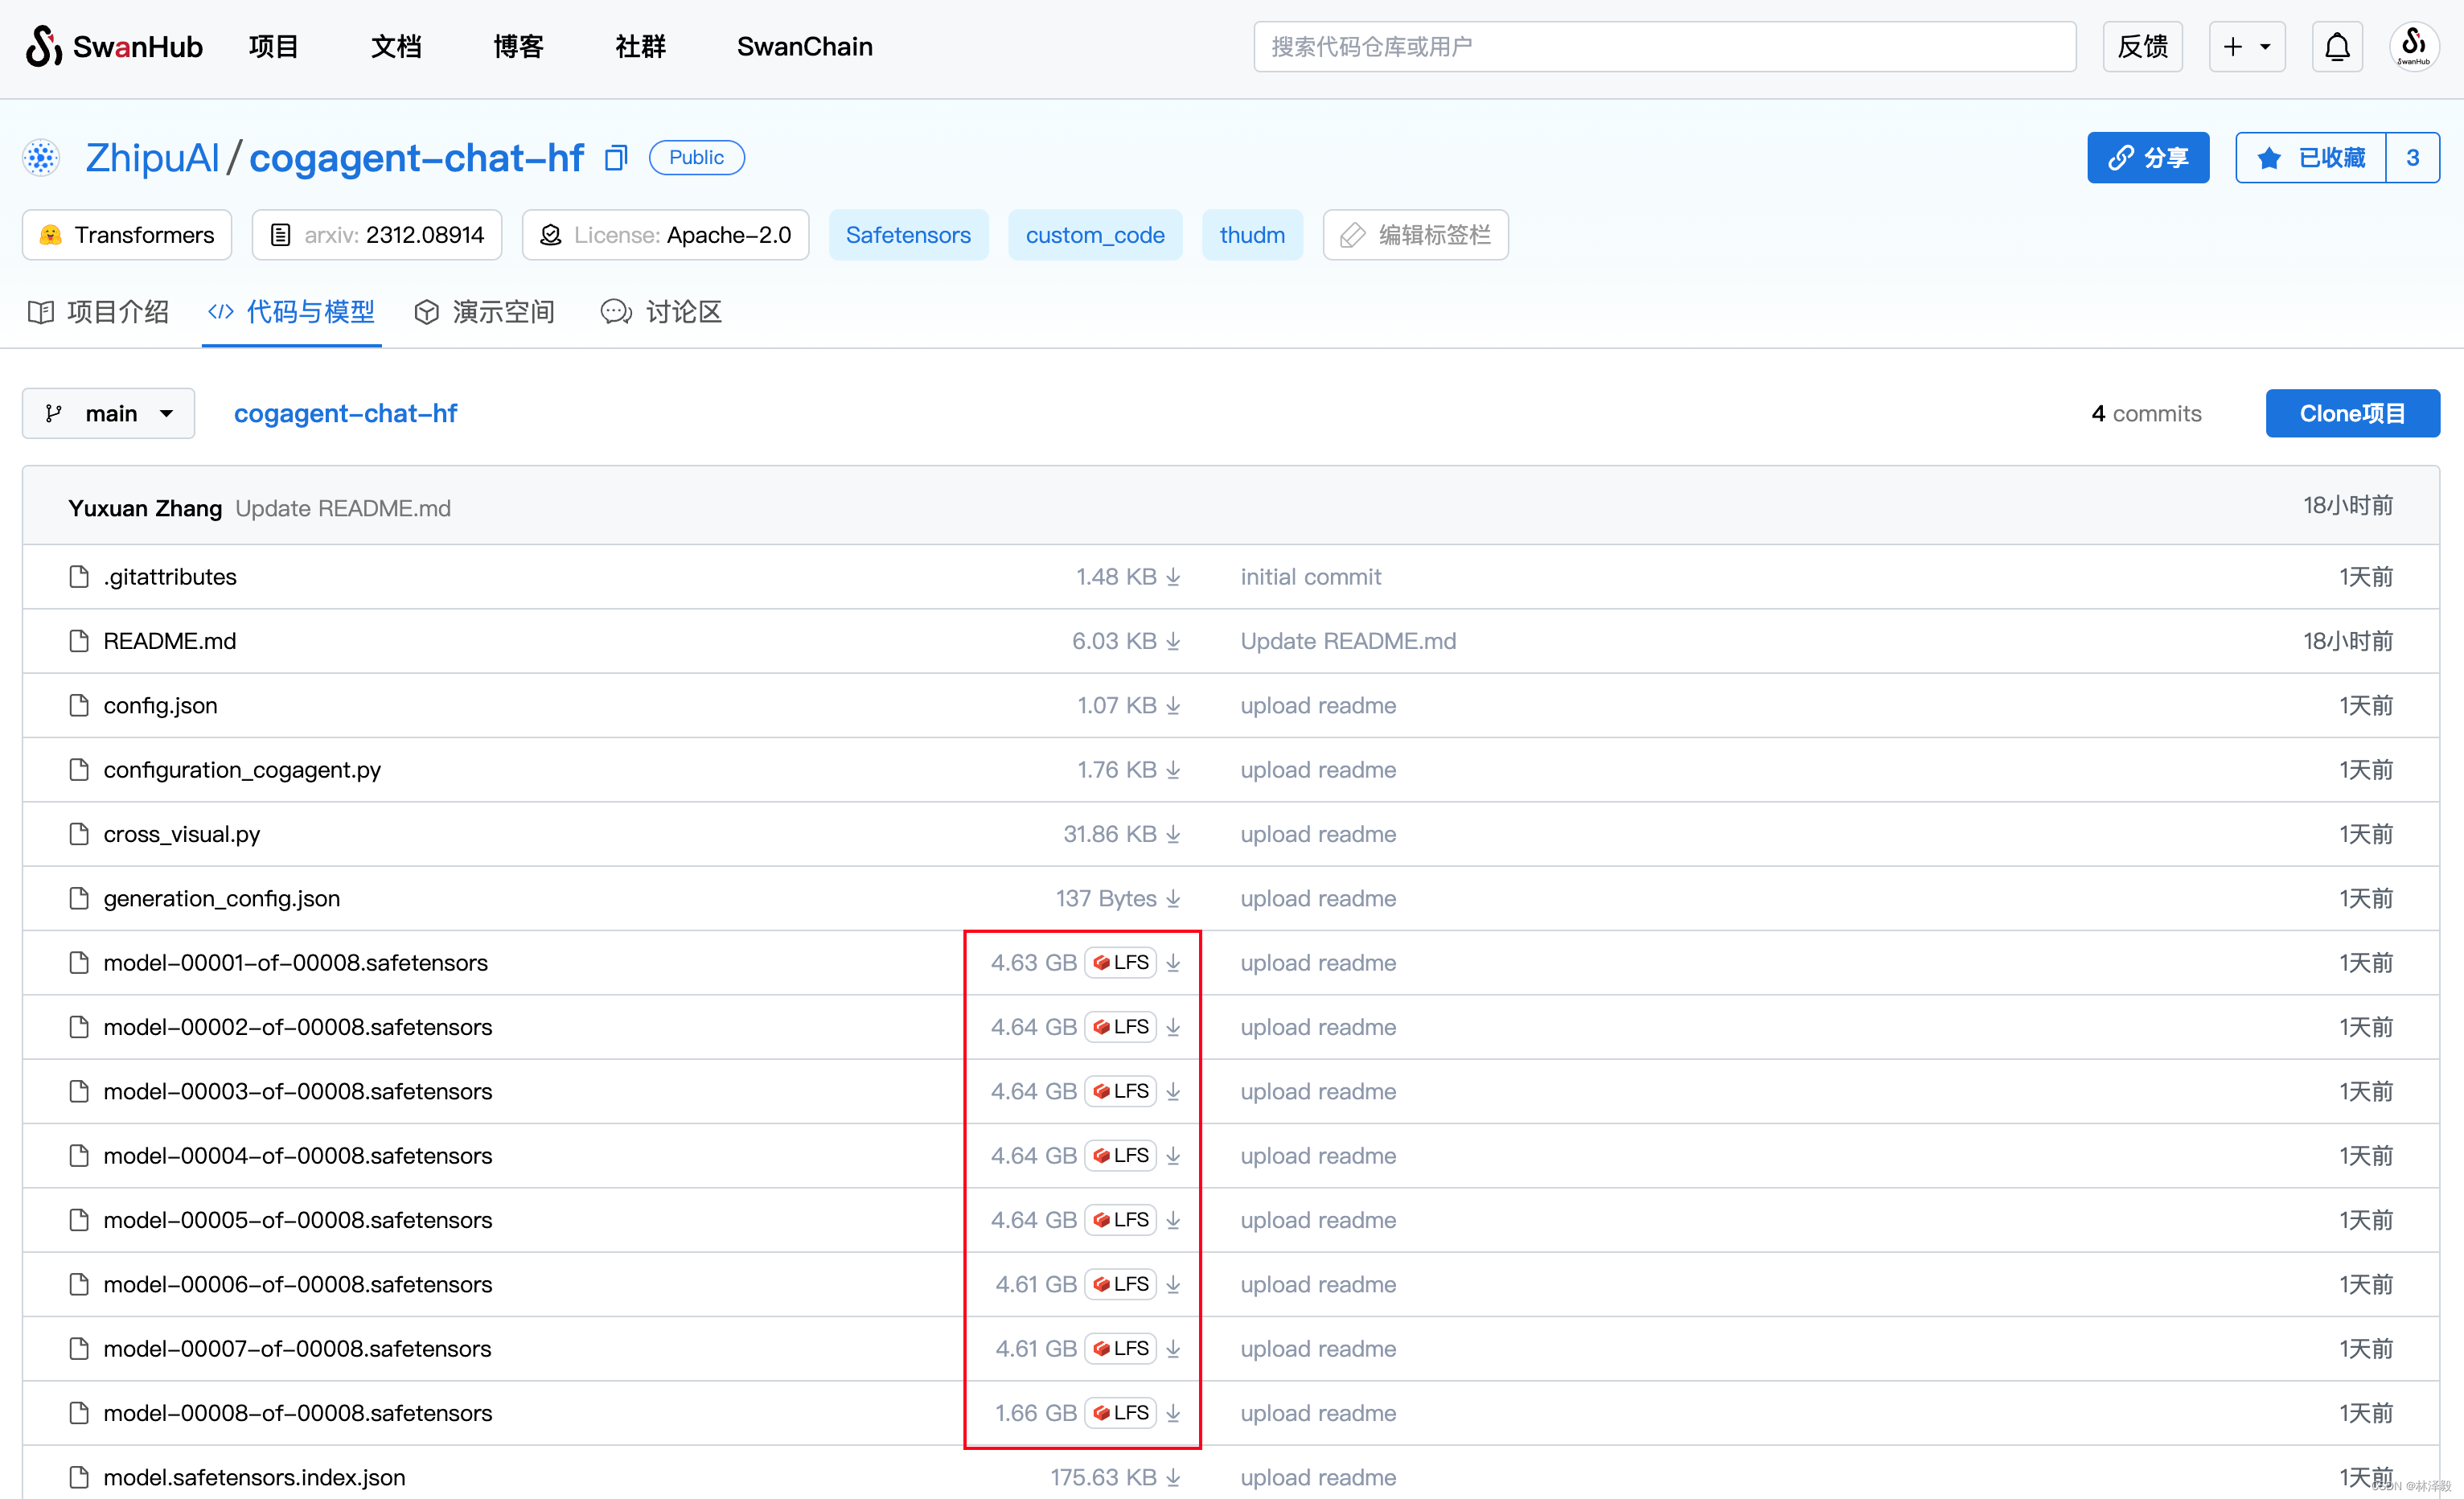Click the Transformers tag
The height and width of the screenshot is (1499, 2464).
coord(127,235)
